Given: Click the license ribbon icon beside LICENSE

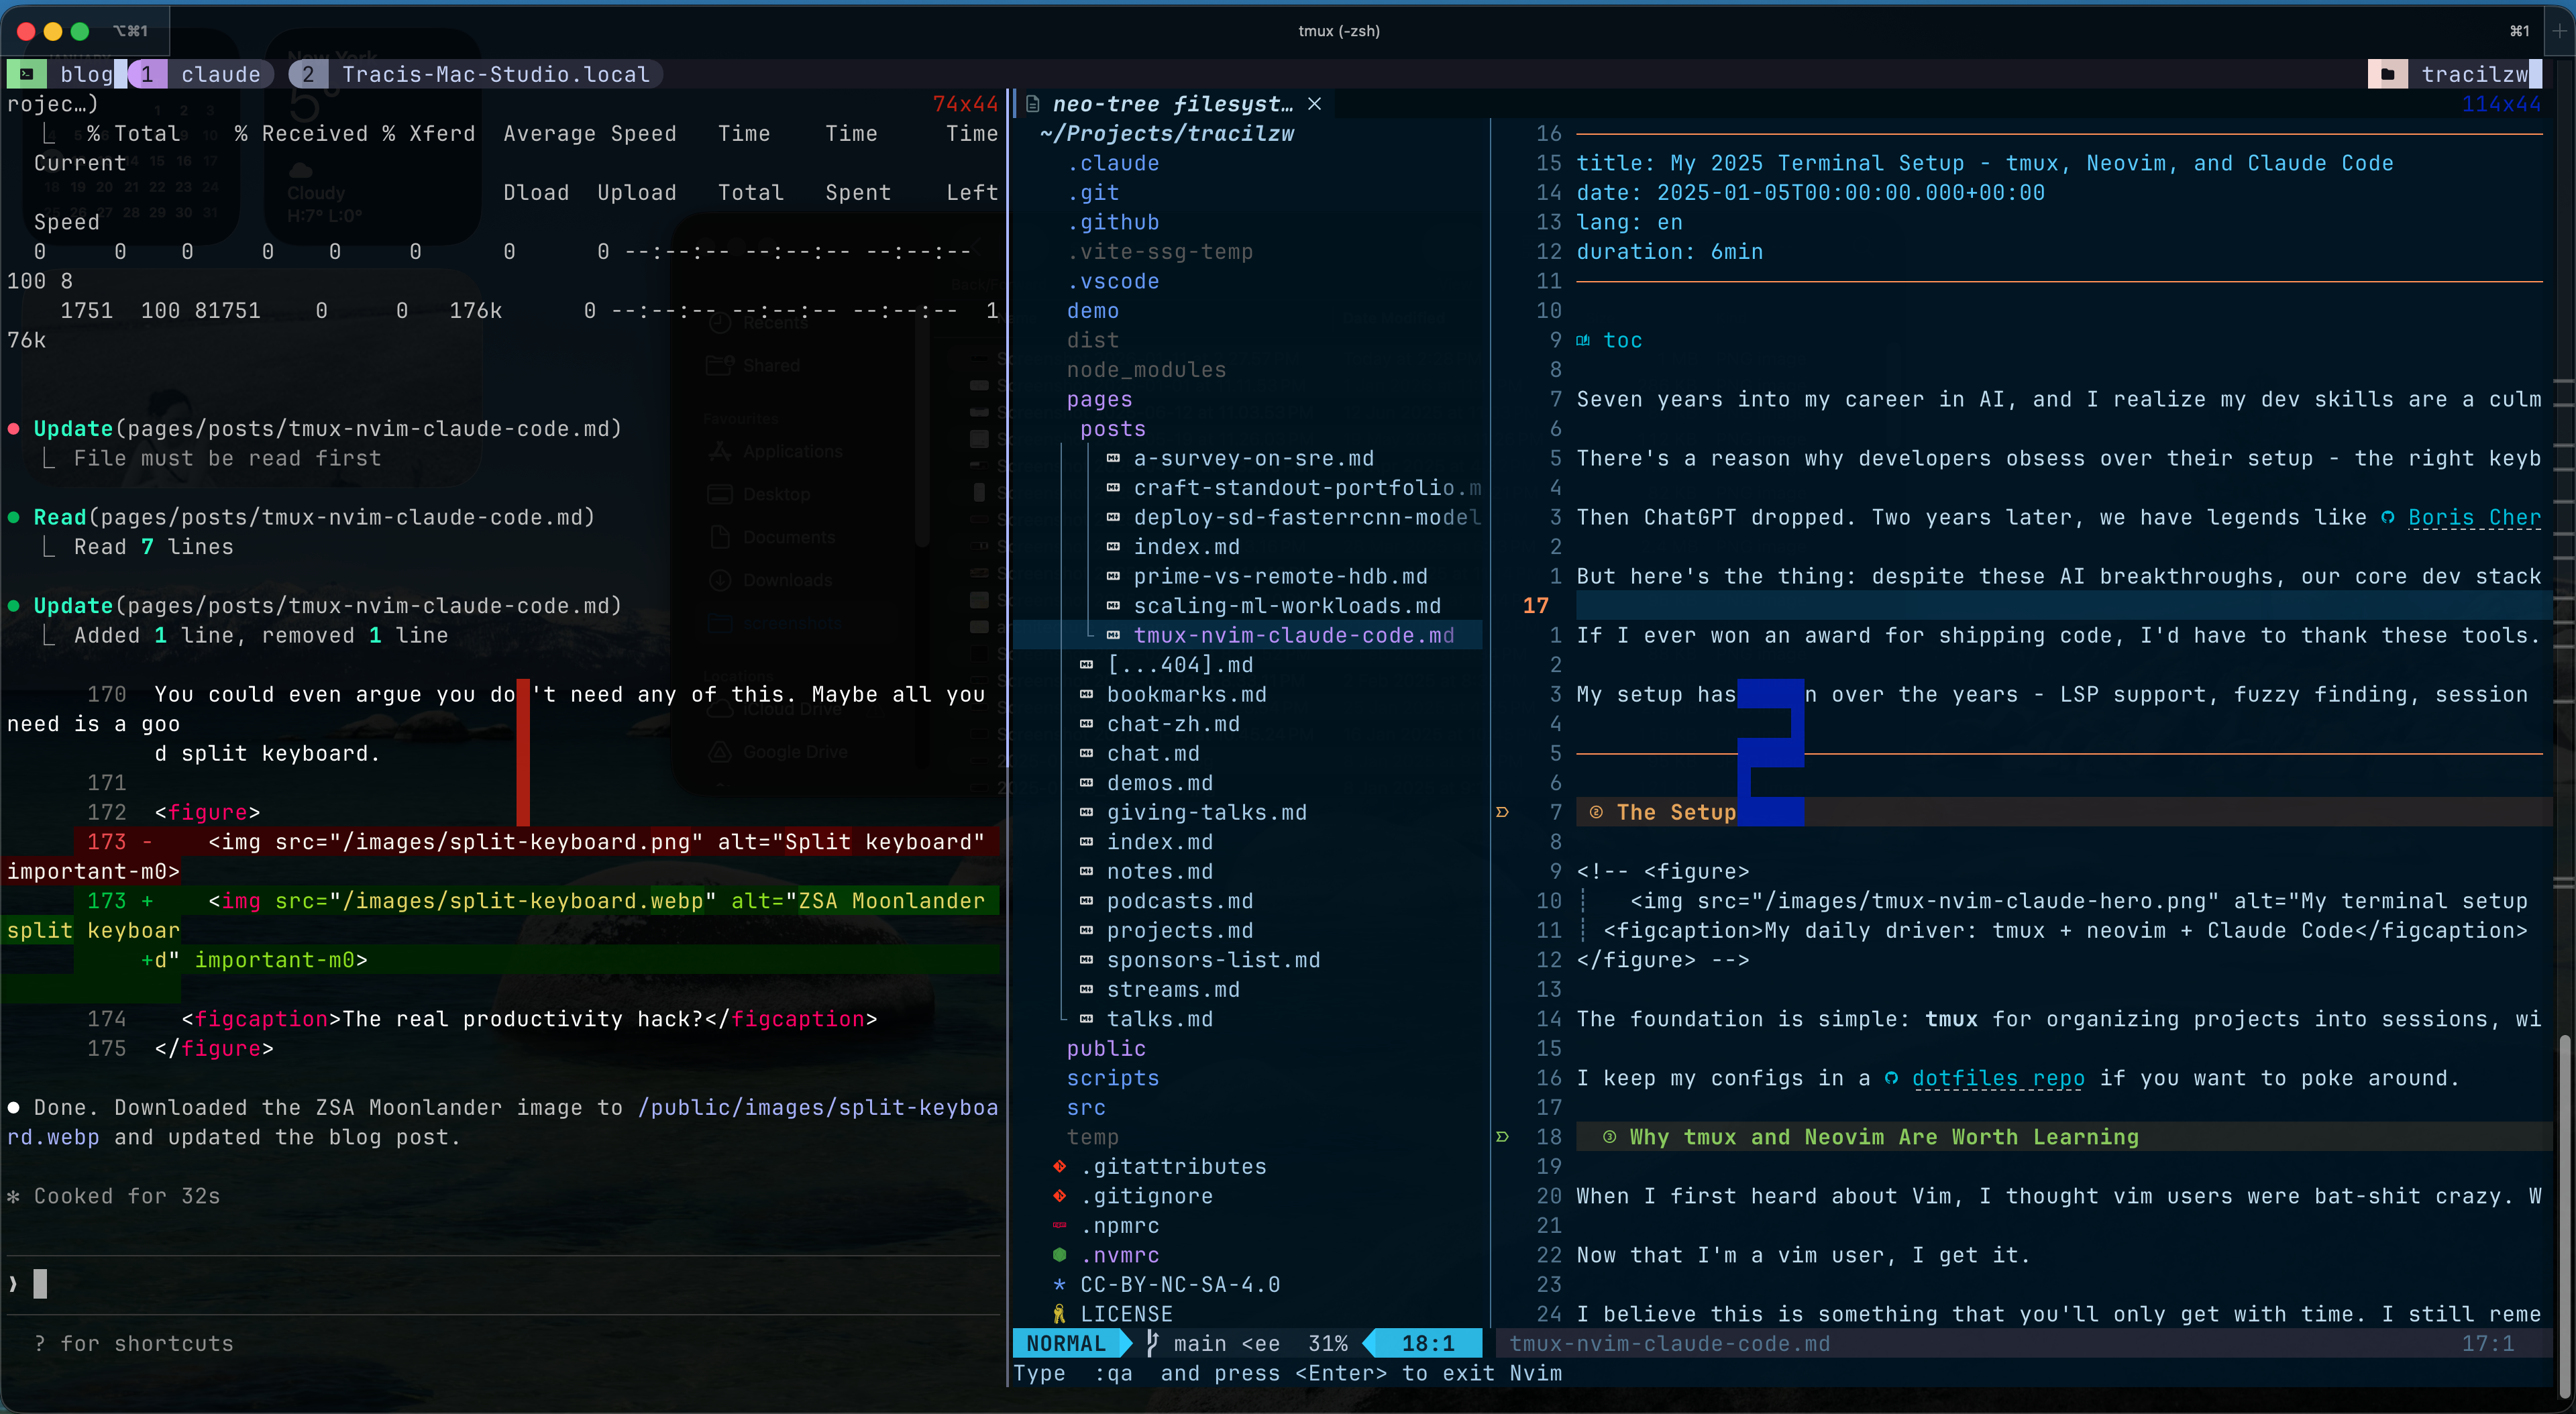Looking at the screenshot, I should tap(1059, 1314).
